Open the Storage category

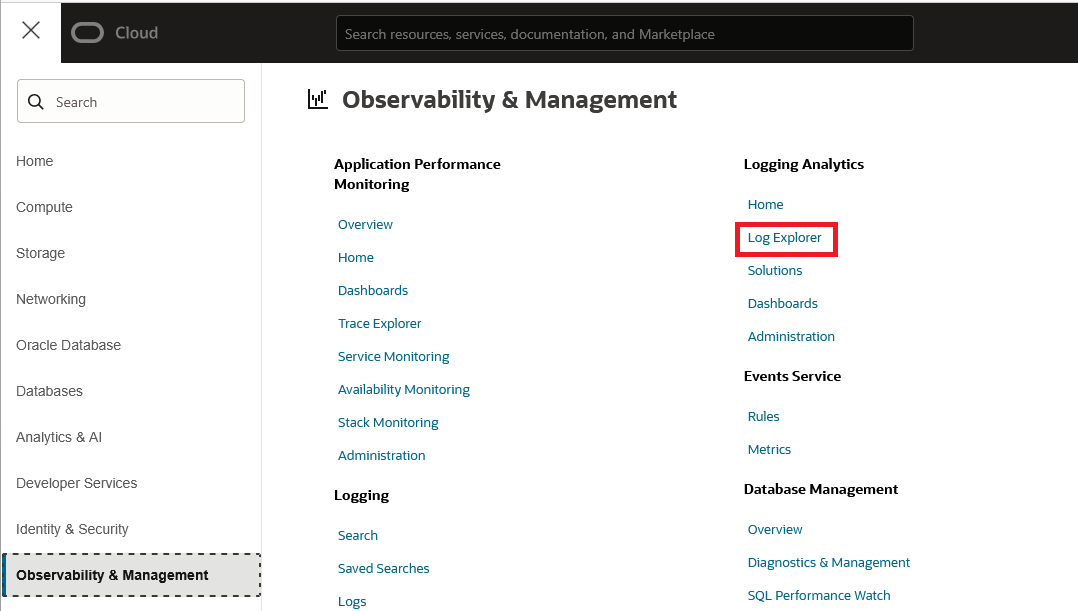41,253
